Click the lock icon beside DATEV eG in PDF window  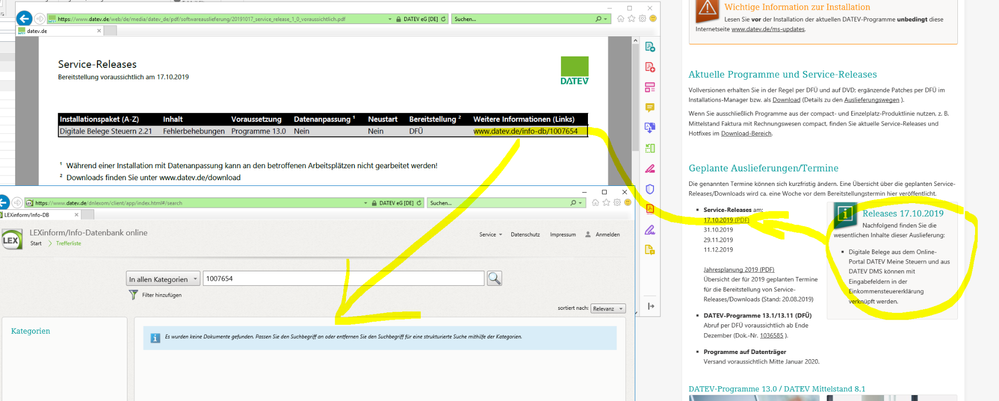(398, 19)
